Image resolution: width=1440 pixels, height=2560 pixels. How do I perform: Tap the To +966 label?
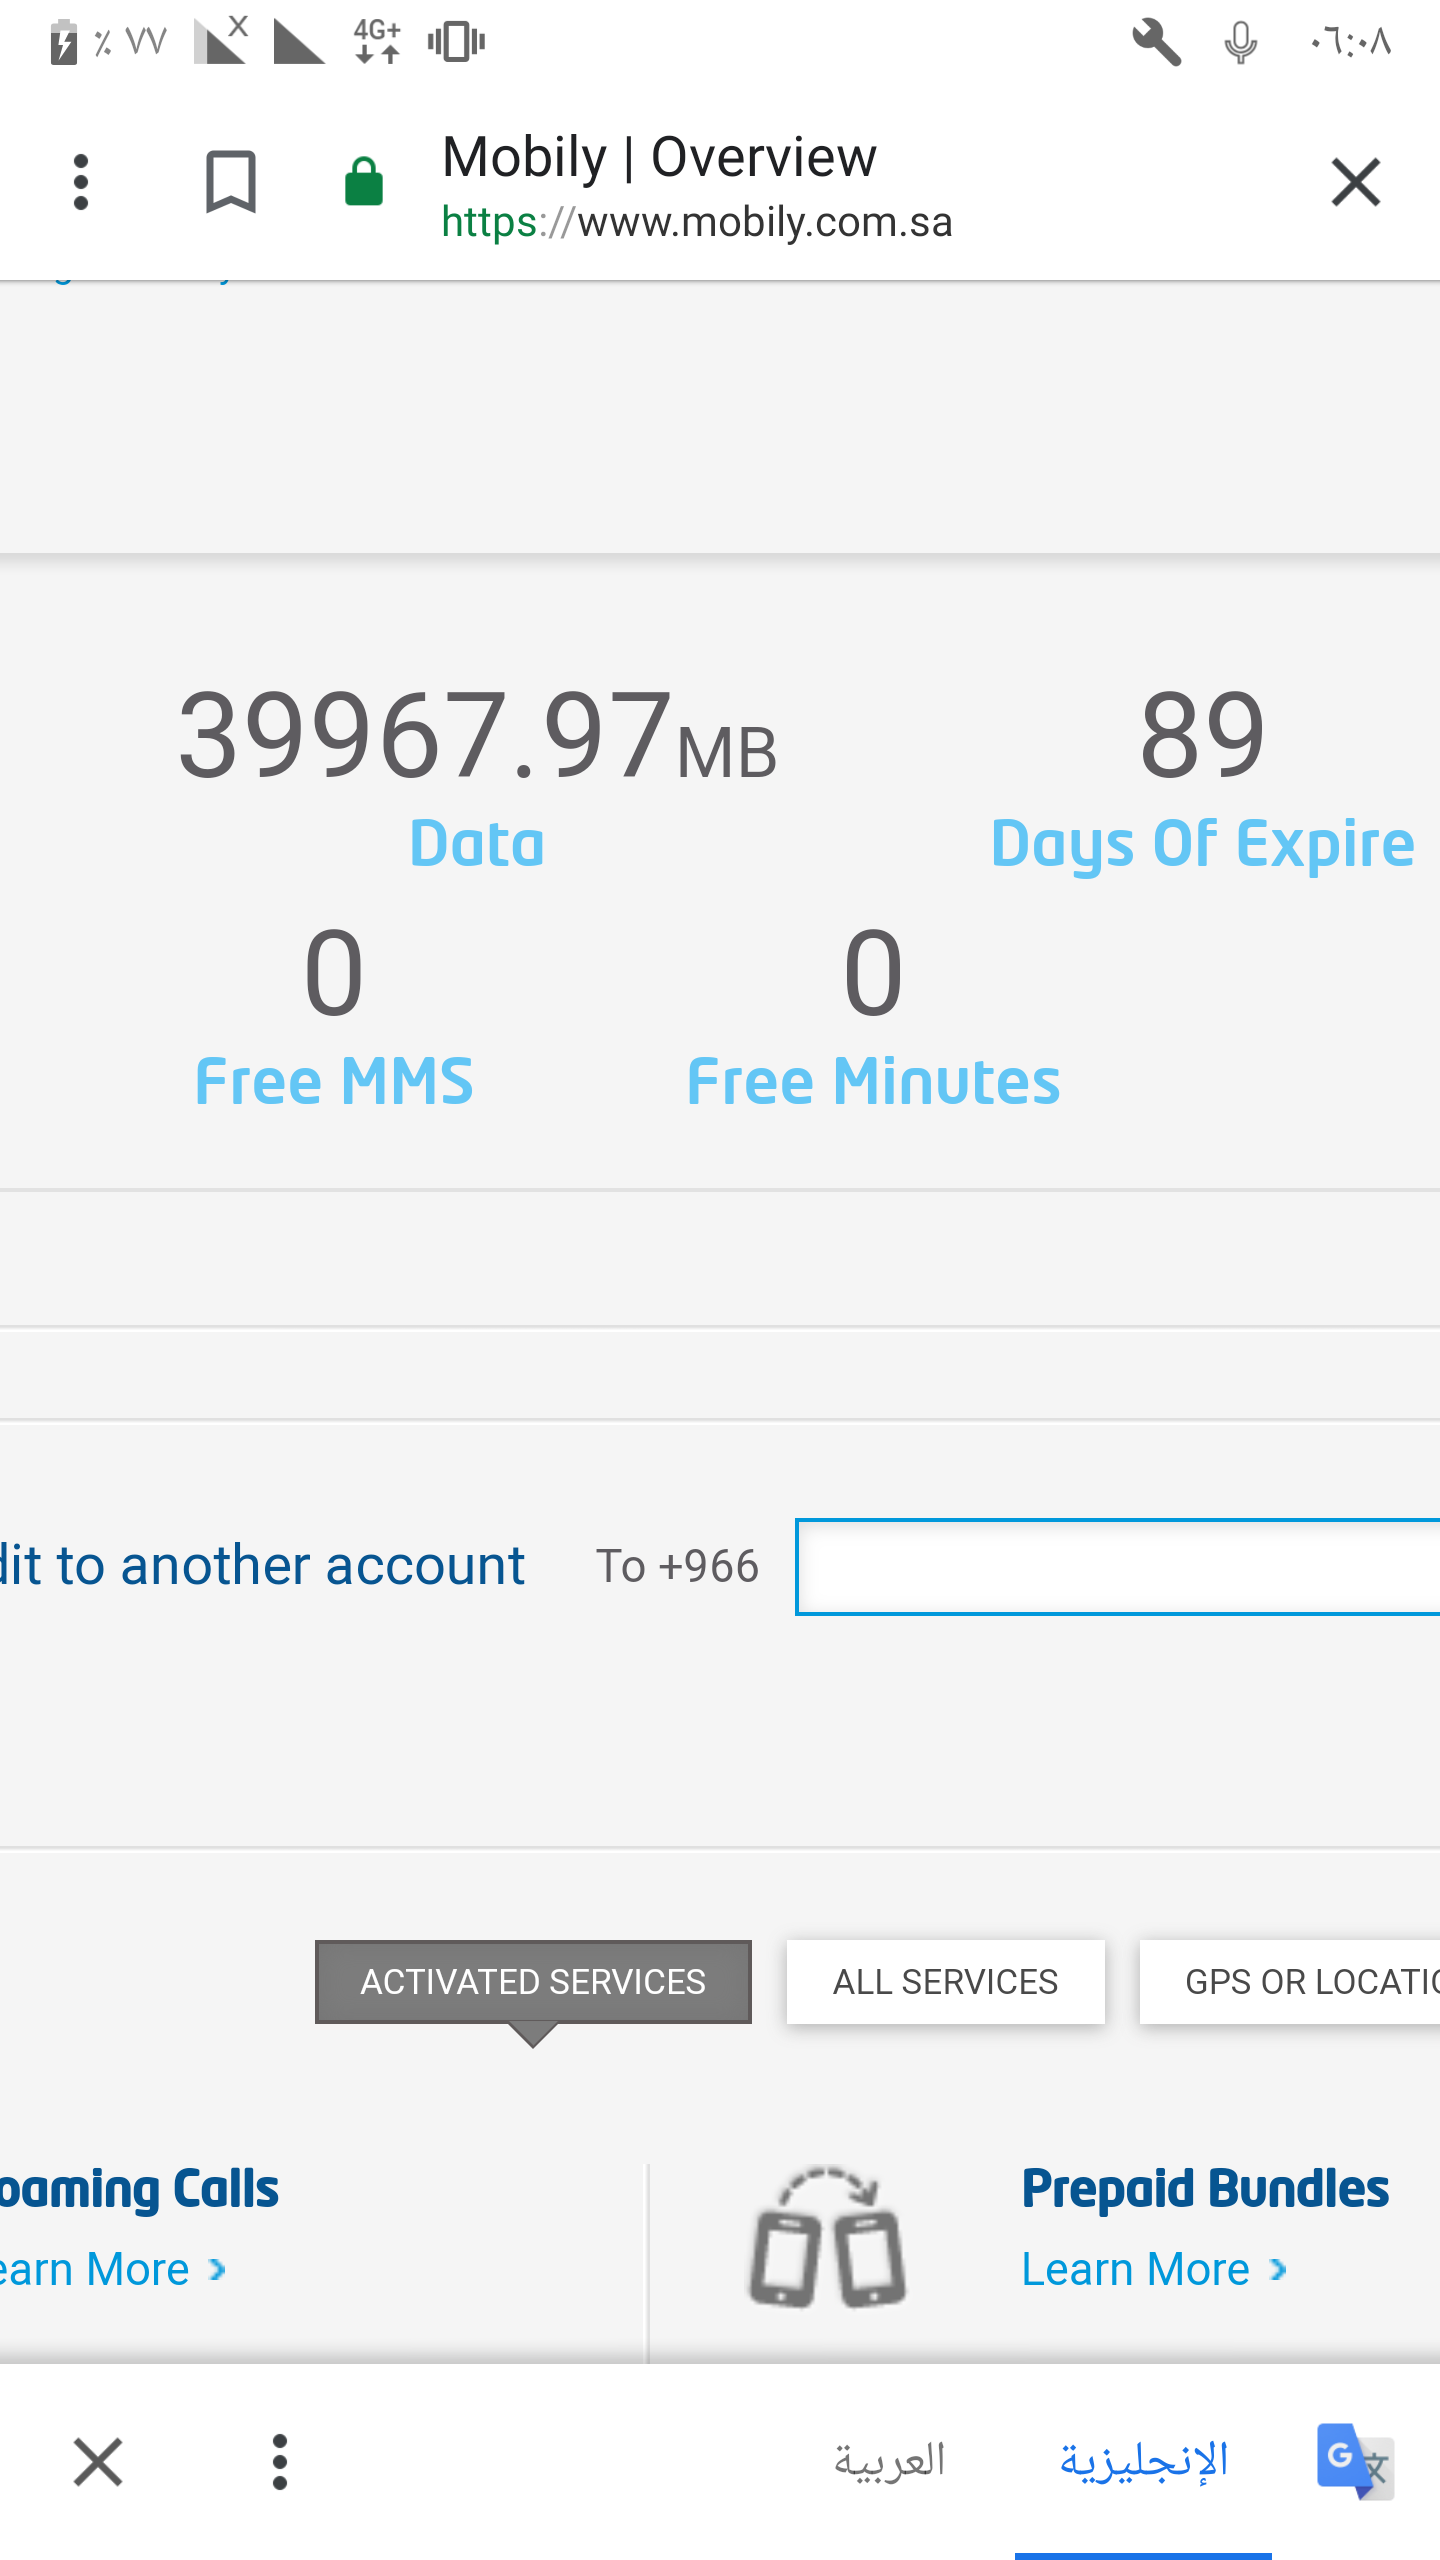coord(677,1566)
